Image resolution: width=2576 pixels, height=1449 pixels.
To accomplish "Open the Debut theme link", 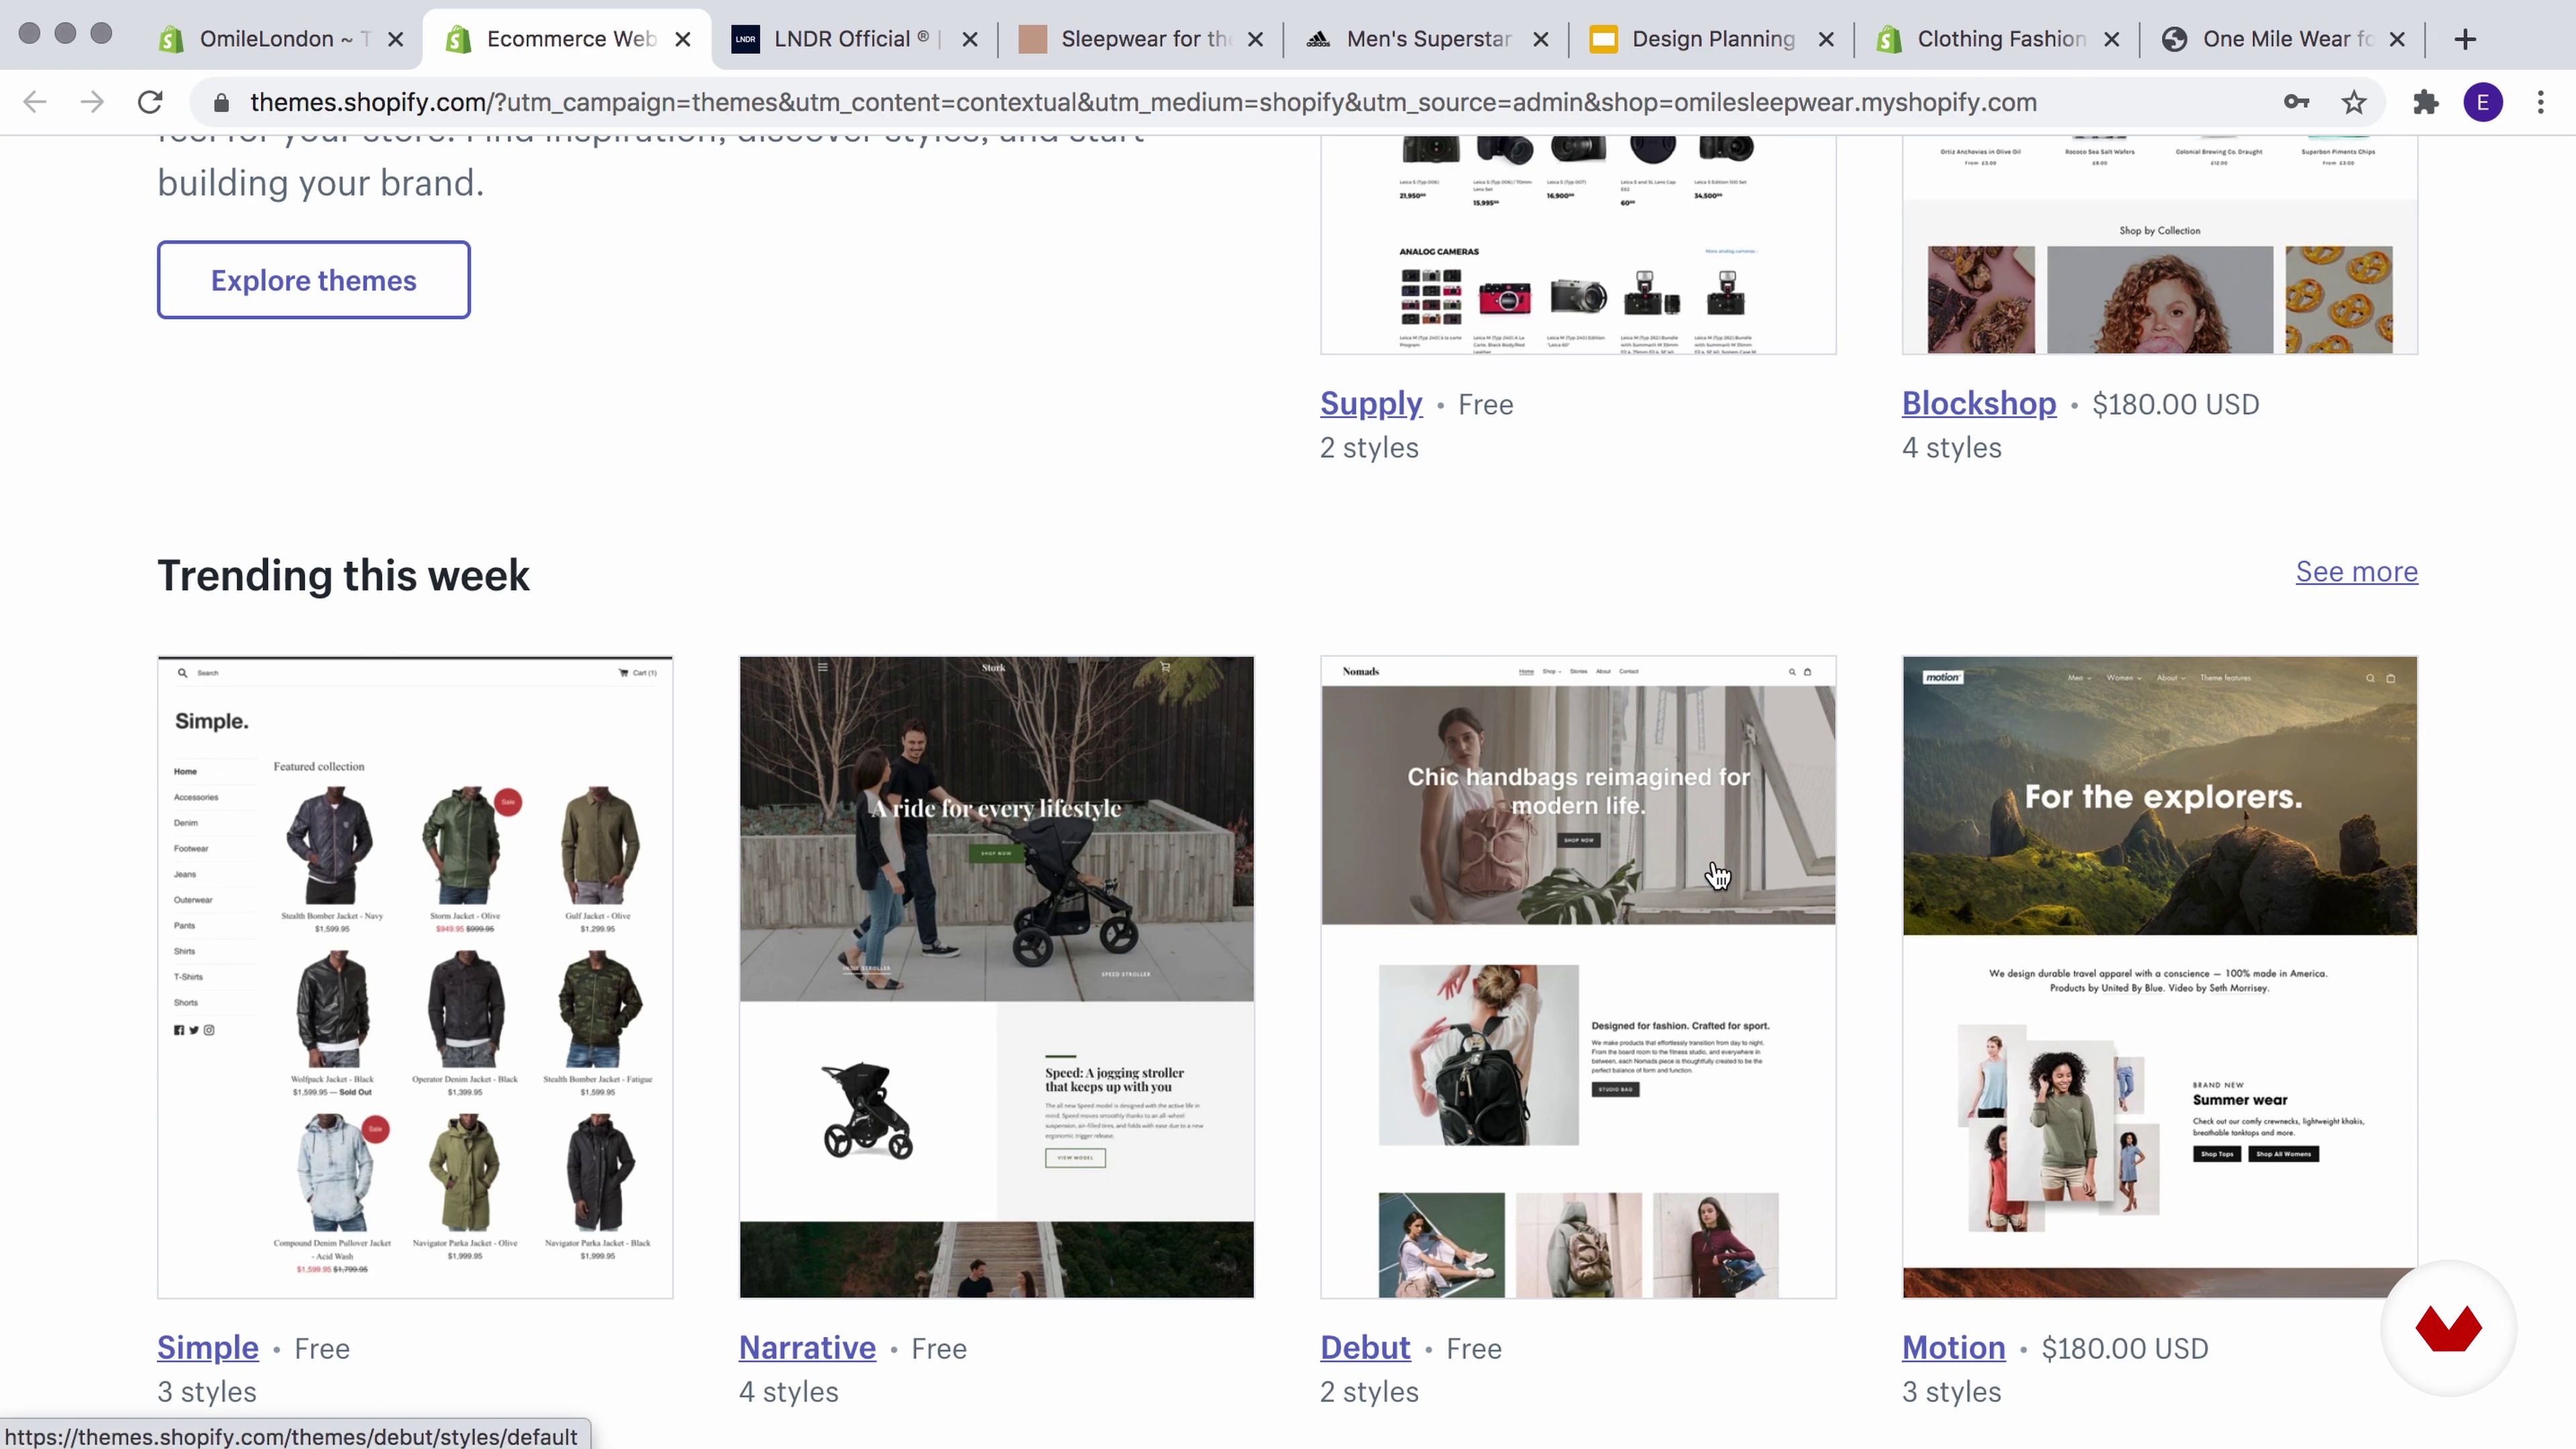I will click(x=1365, y=1347).
